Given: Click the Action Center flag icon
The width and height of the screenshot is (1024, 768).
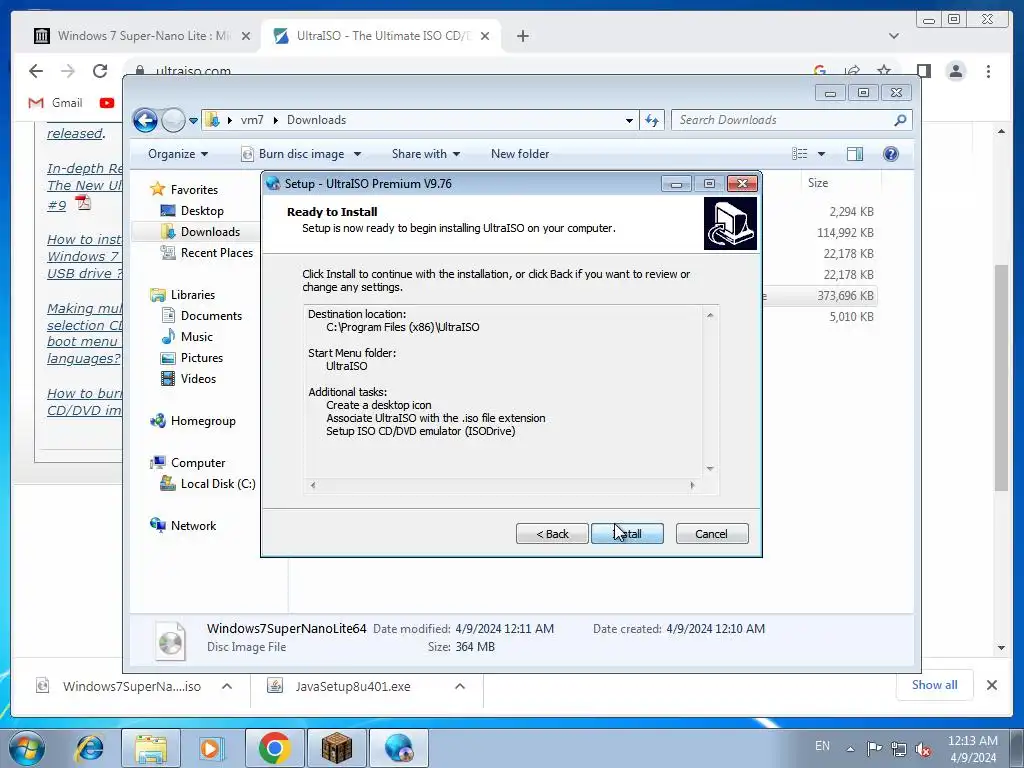Looking at the screenshot, I should [x=874, y=749].
